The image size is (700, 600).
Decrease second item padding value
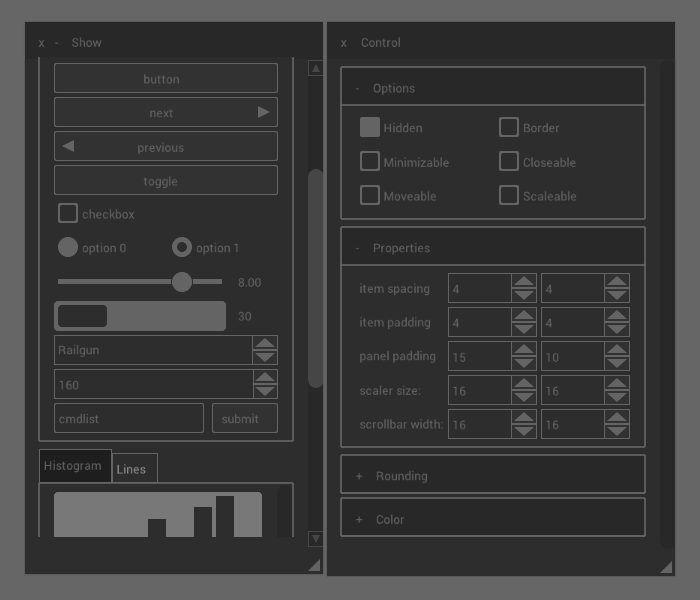[x=617, y=329]
